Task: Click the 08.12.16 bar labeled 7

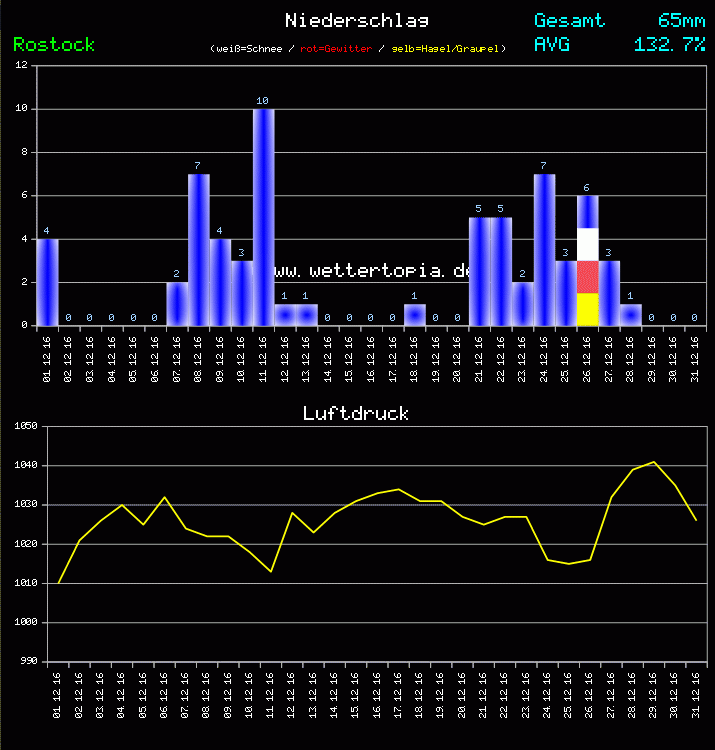Action: click(x=198, y=250)
